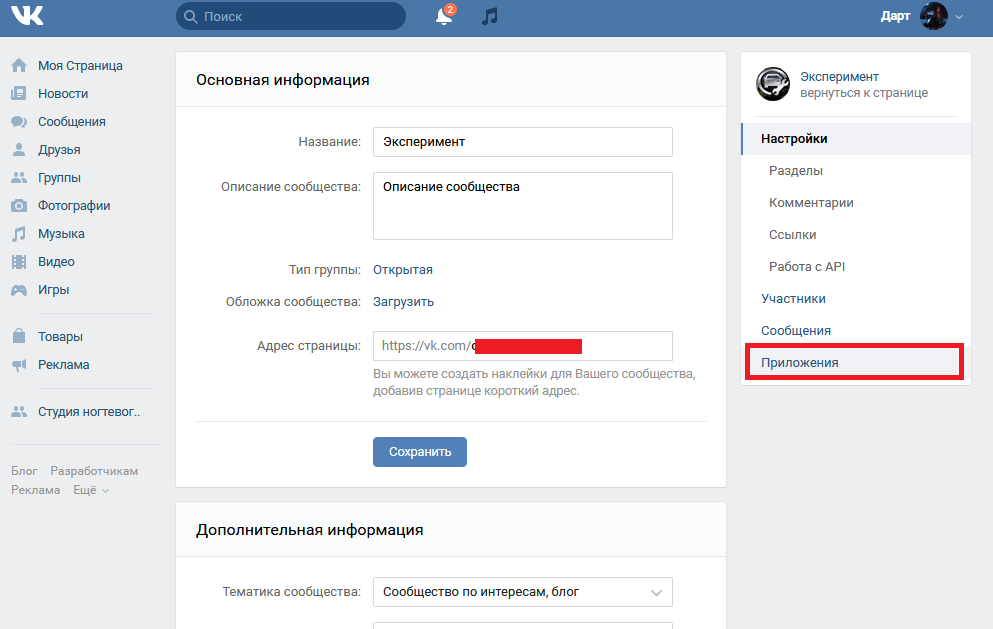Open the notifications bell icon

(444, 17)
